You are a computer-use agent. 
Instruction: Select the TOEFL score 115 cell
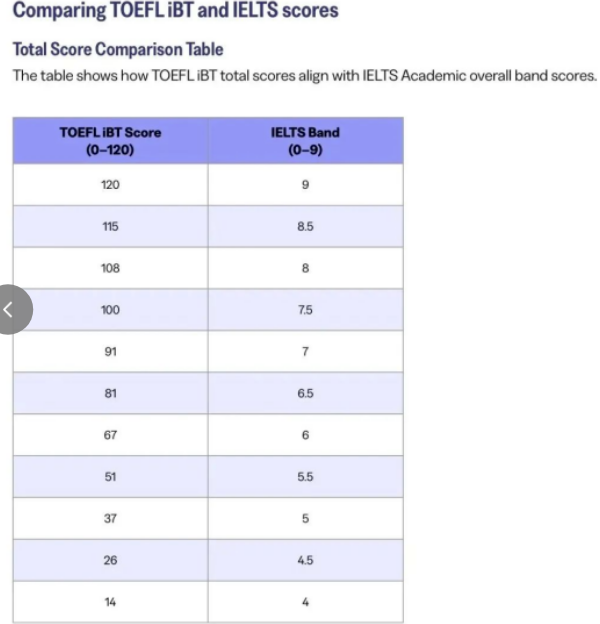110,227
